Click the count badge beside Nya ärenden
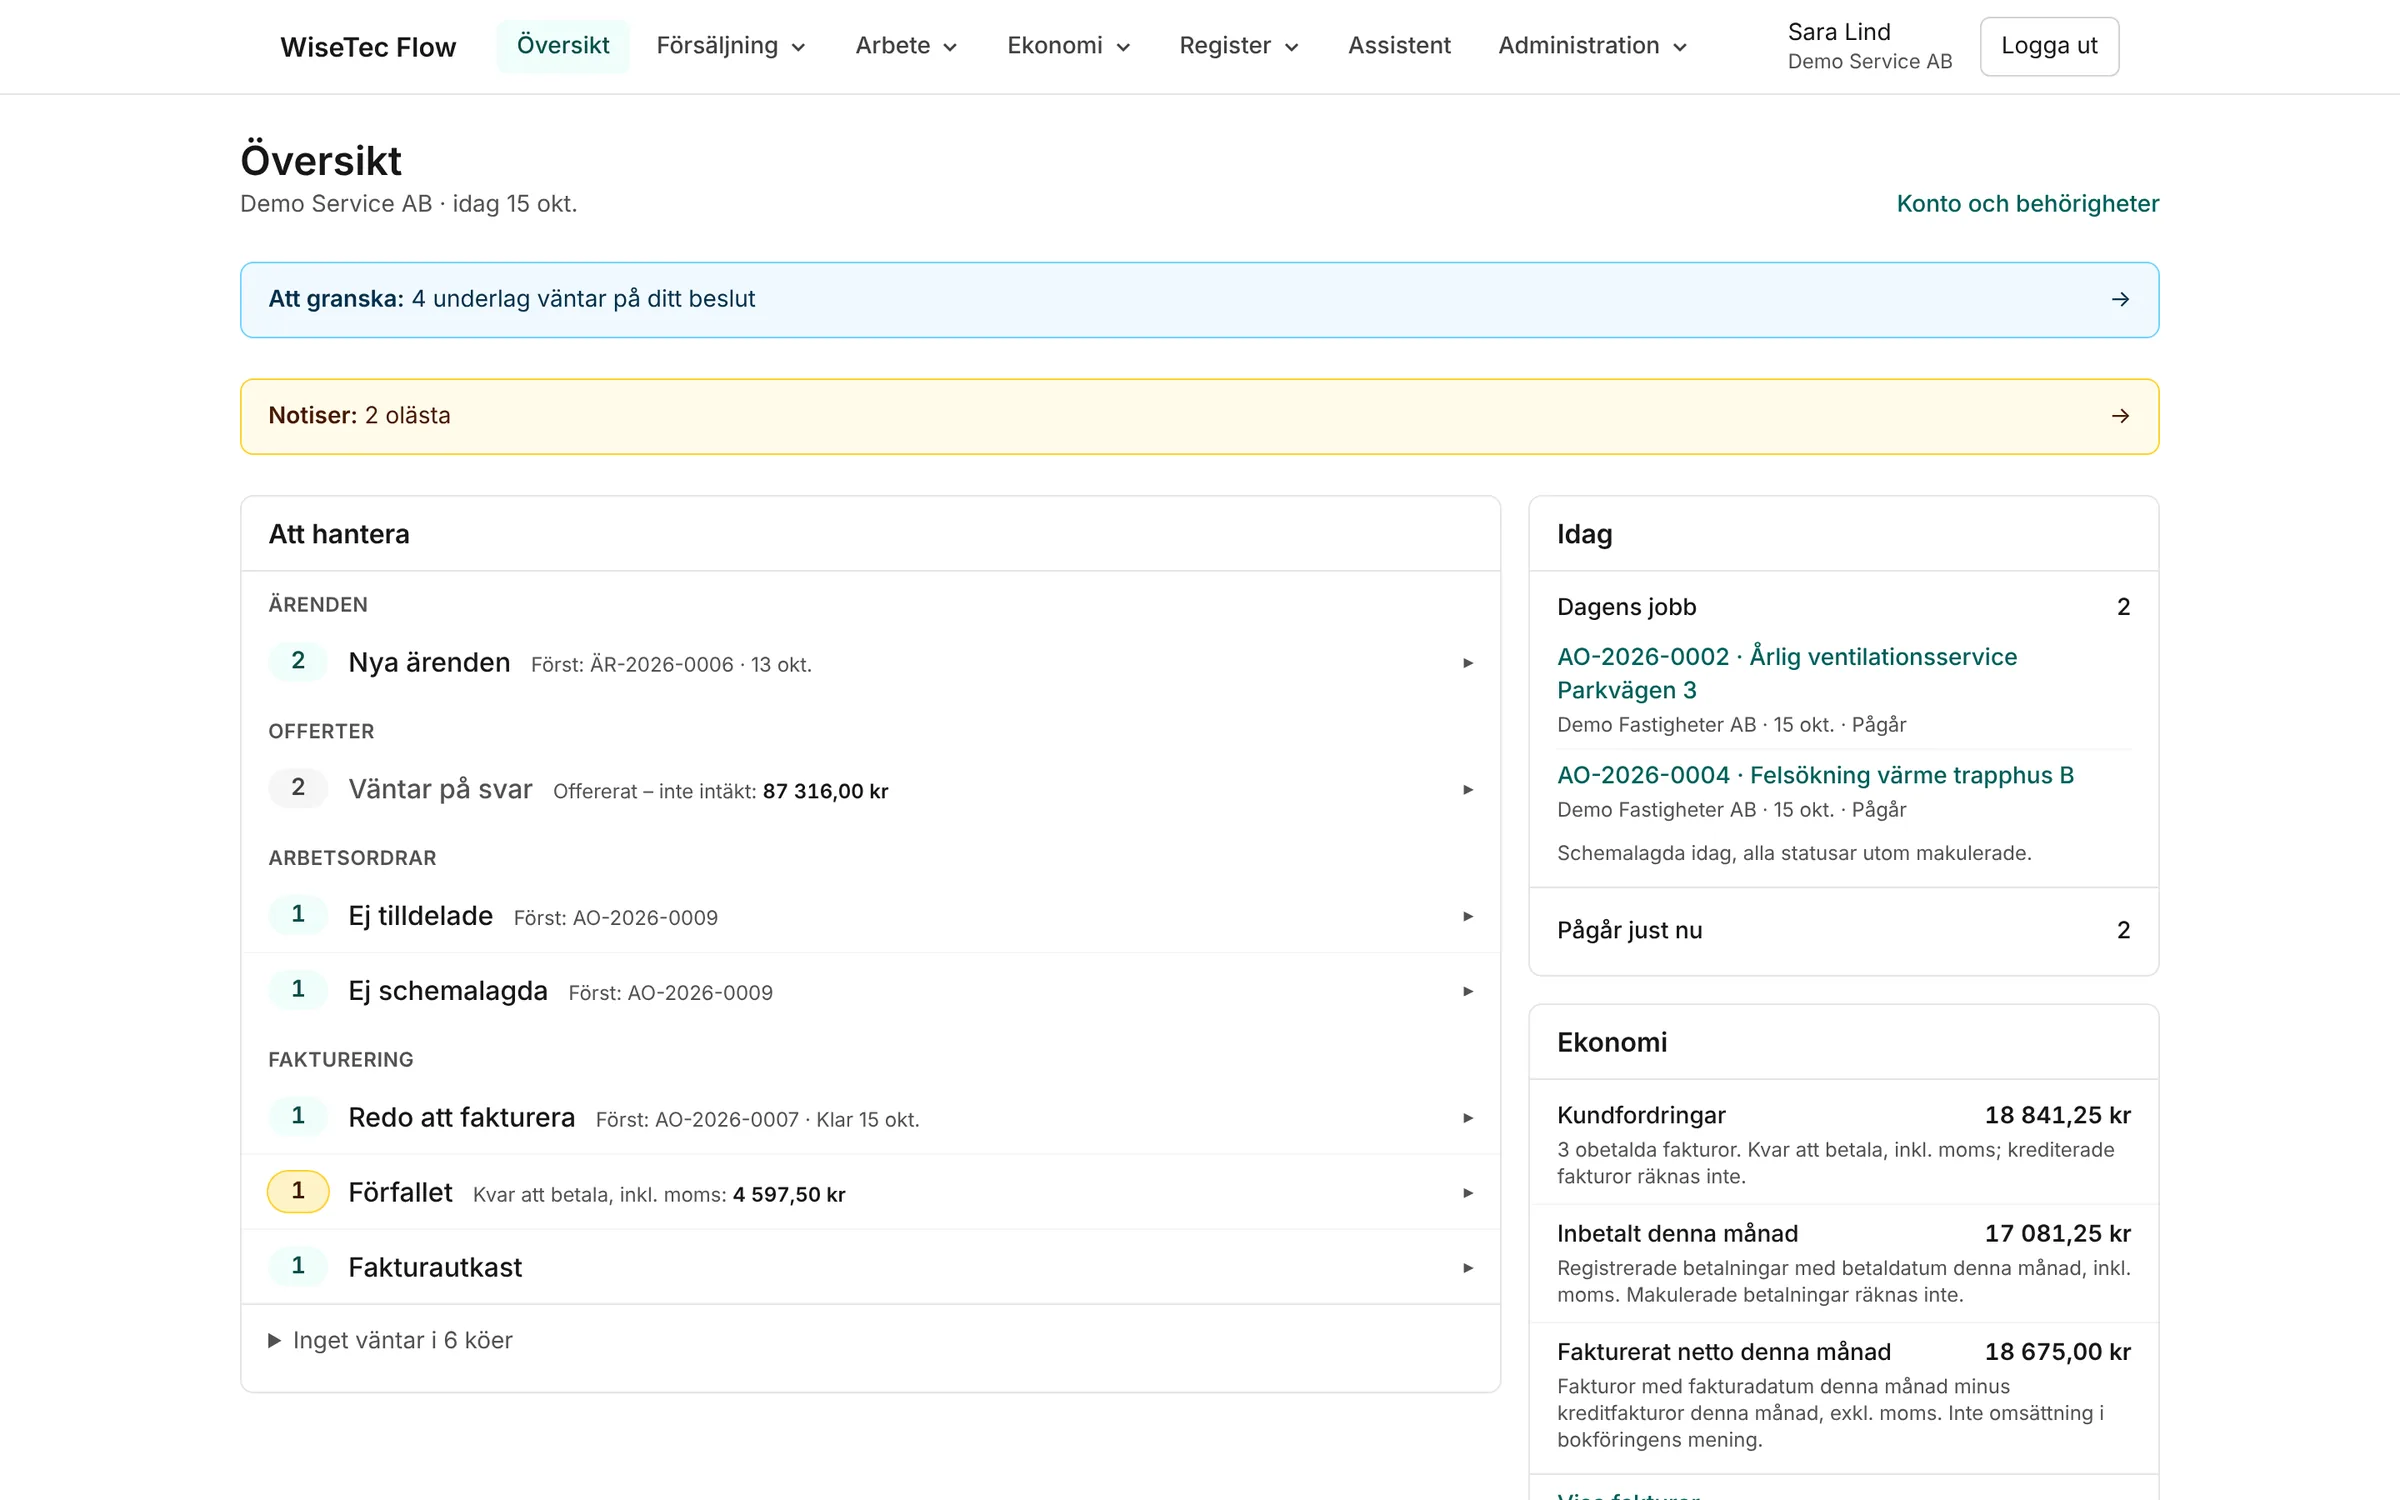This screenshot has height=1500, width=2400. (298, 661)
